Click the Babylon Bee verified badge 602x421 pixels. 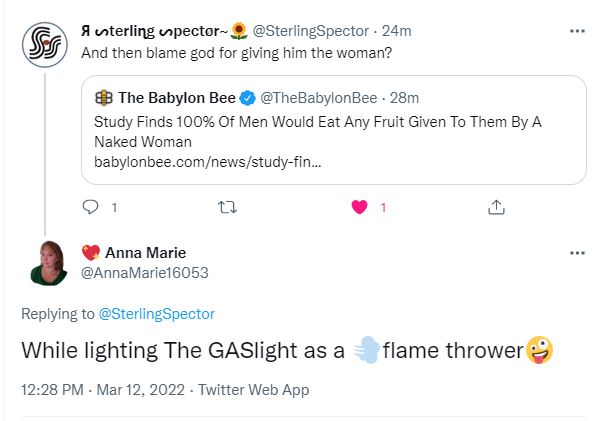click(249, 98)
